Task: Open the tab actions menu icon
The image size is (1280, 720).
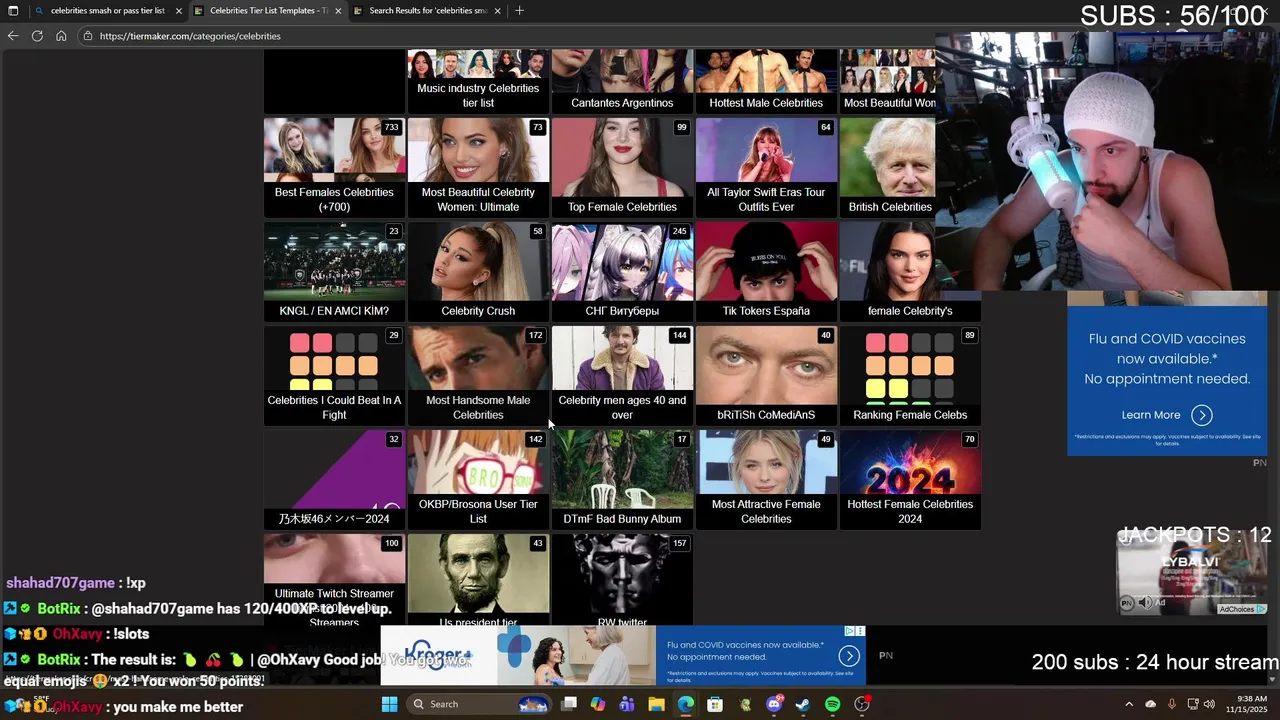Action: [x=13, y=11]
